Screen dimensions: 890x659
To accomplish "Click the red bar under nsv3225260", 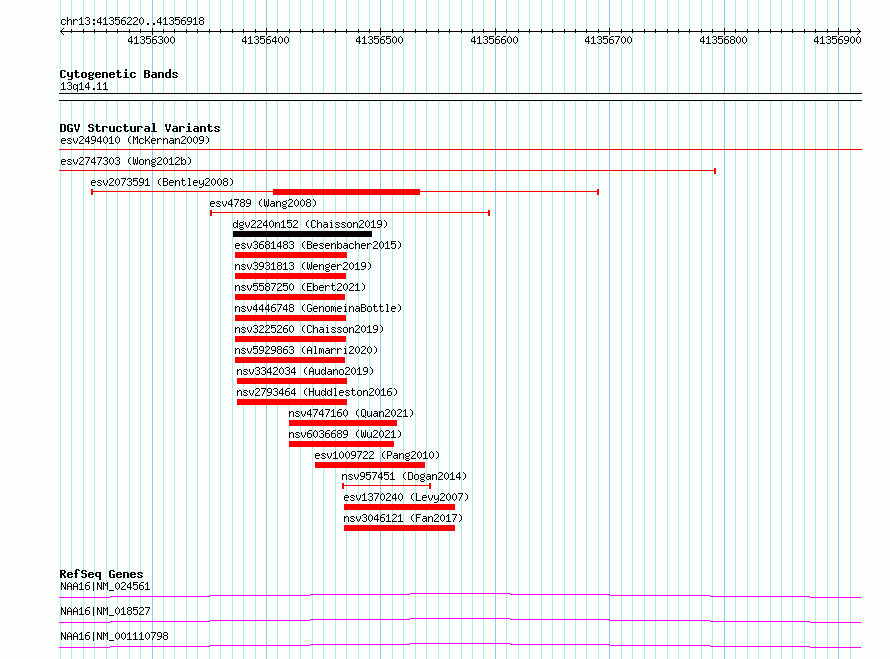I will pyautogui.click(x=290, y=339).
